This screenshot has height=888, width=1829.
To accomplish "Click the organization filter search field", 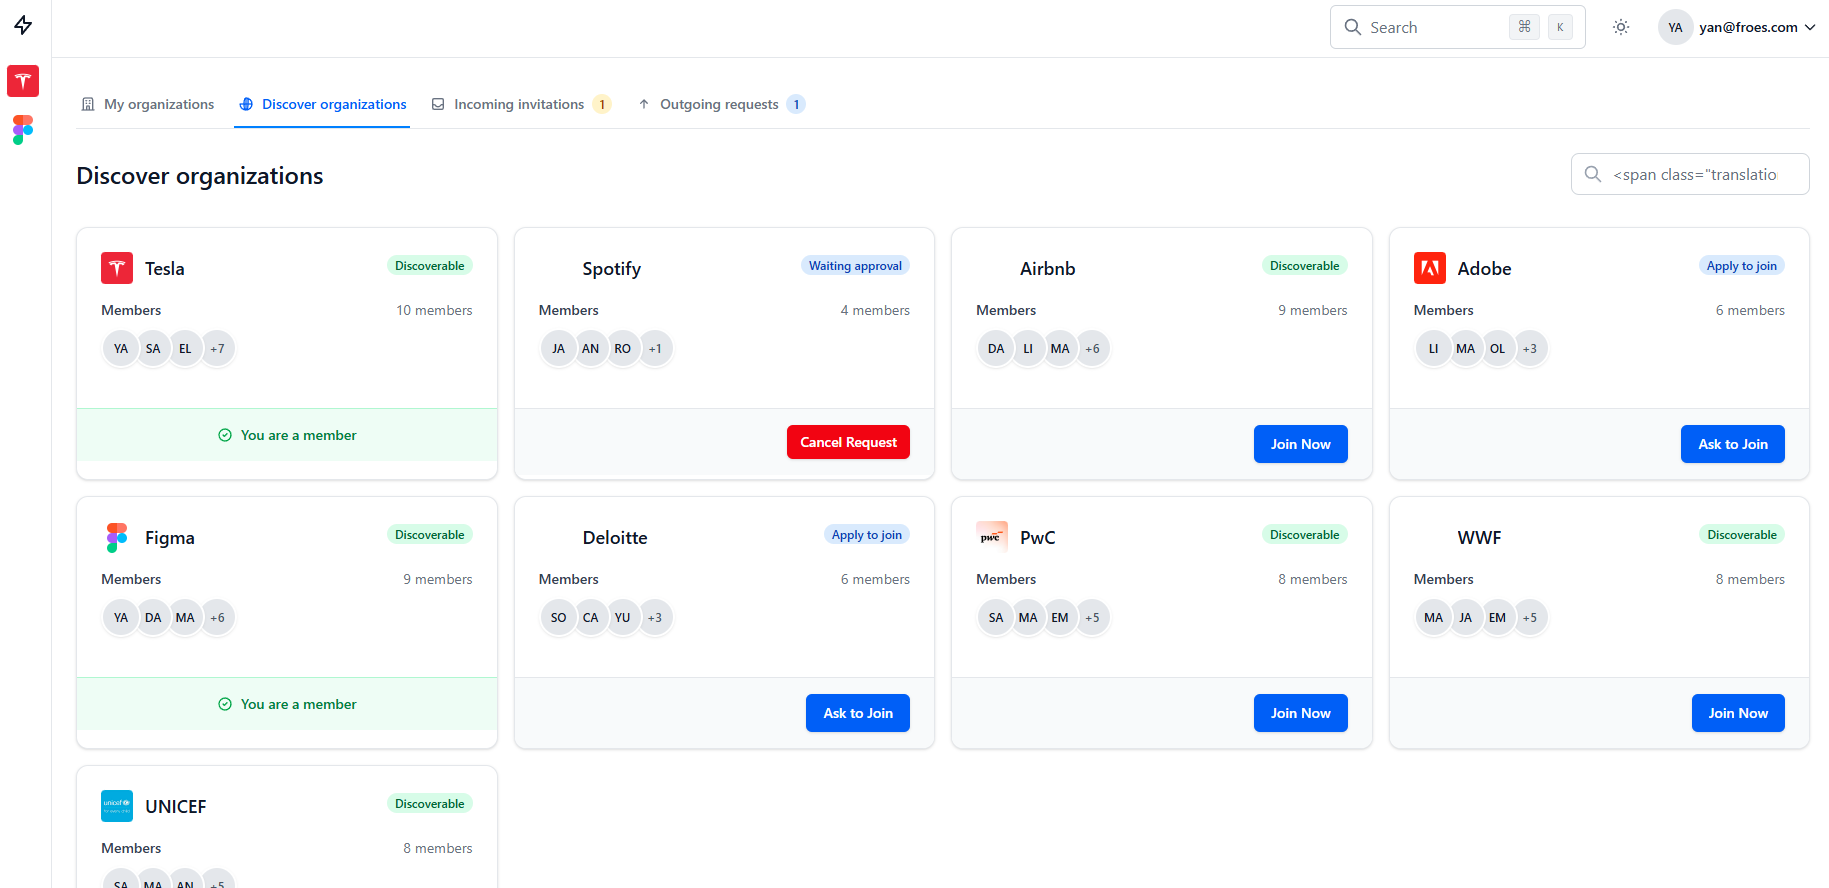I will click(x=1690, y=174).
